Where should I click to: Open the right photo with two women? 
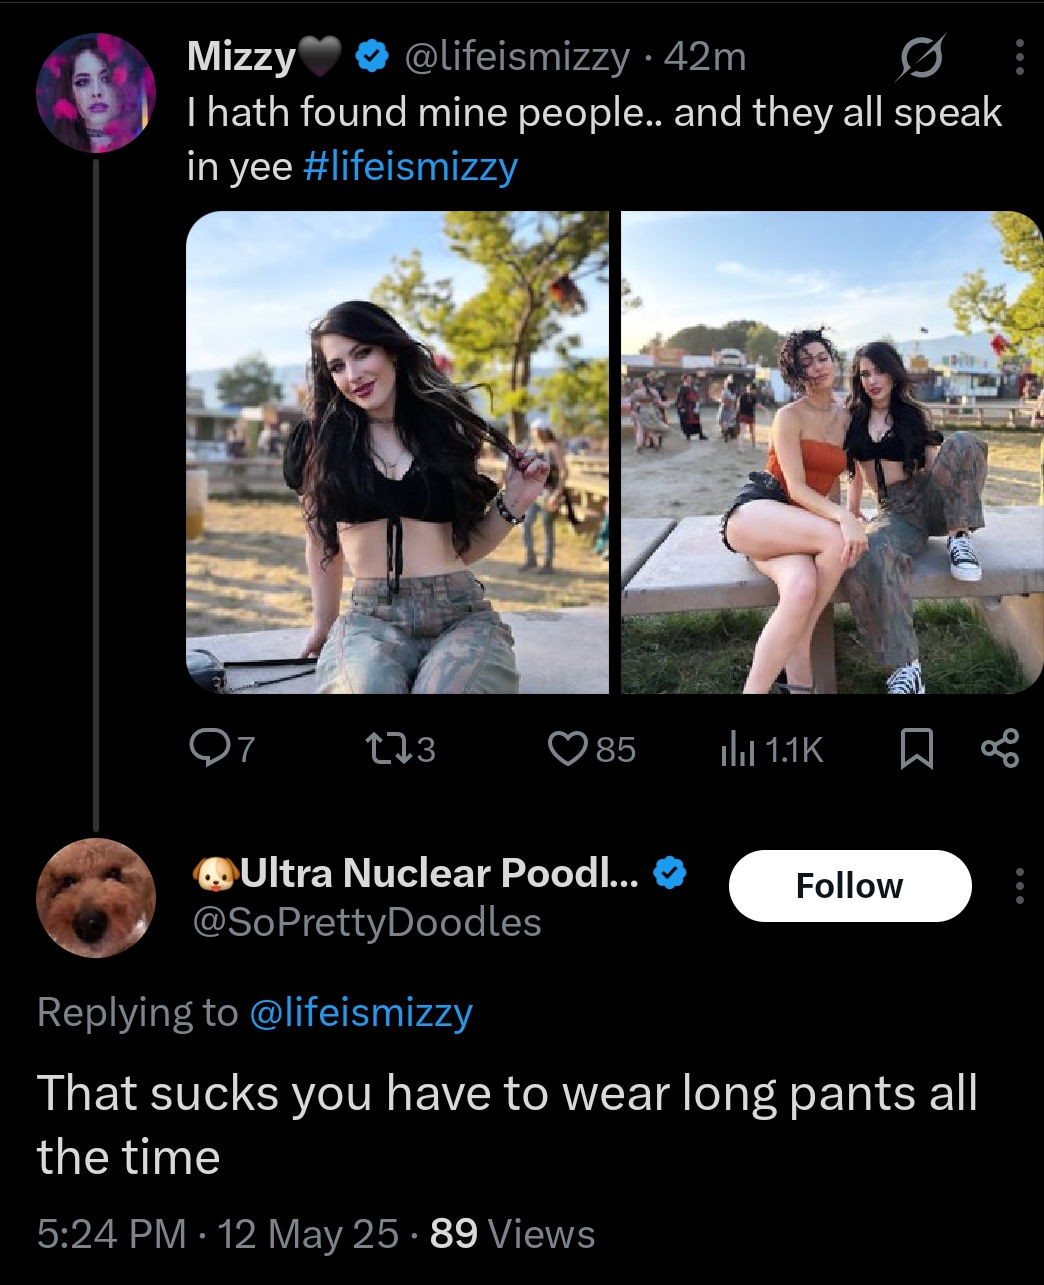coord(832,452)
